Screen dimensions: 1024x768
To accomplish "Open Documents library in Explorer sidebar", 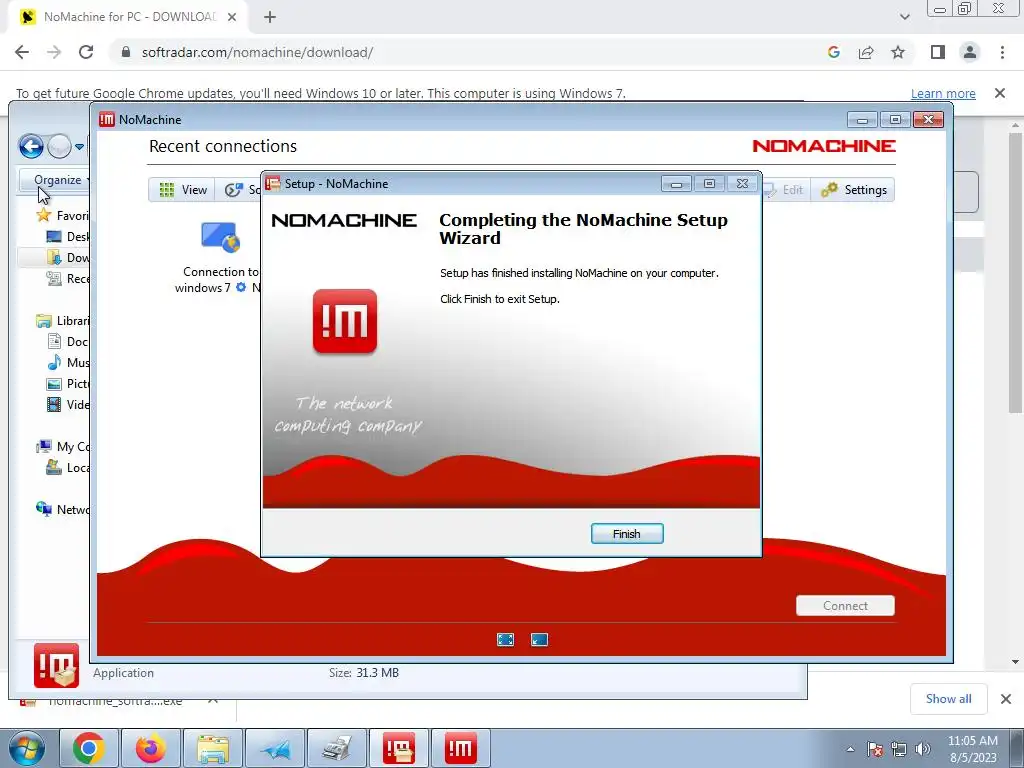I will pyautogui.click(x=67, y=342).
